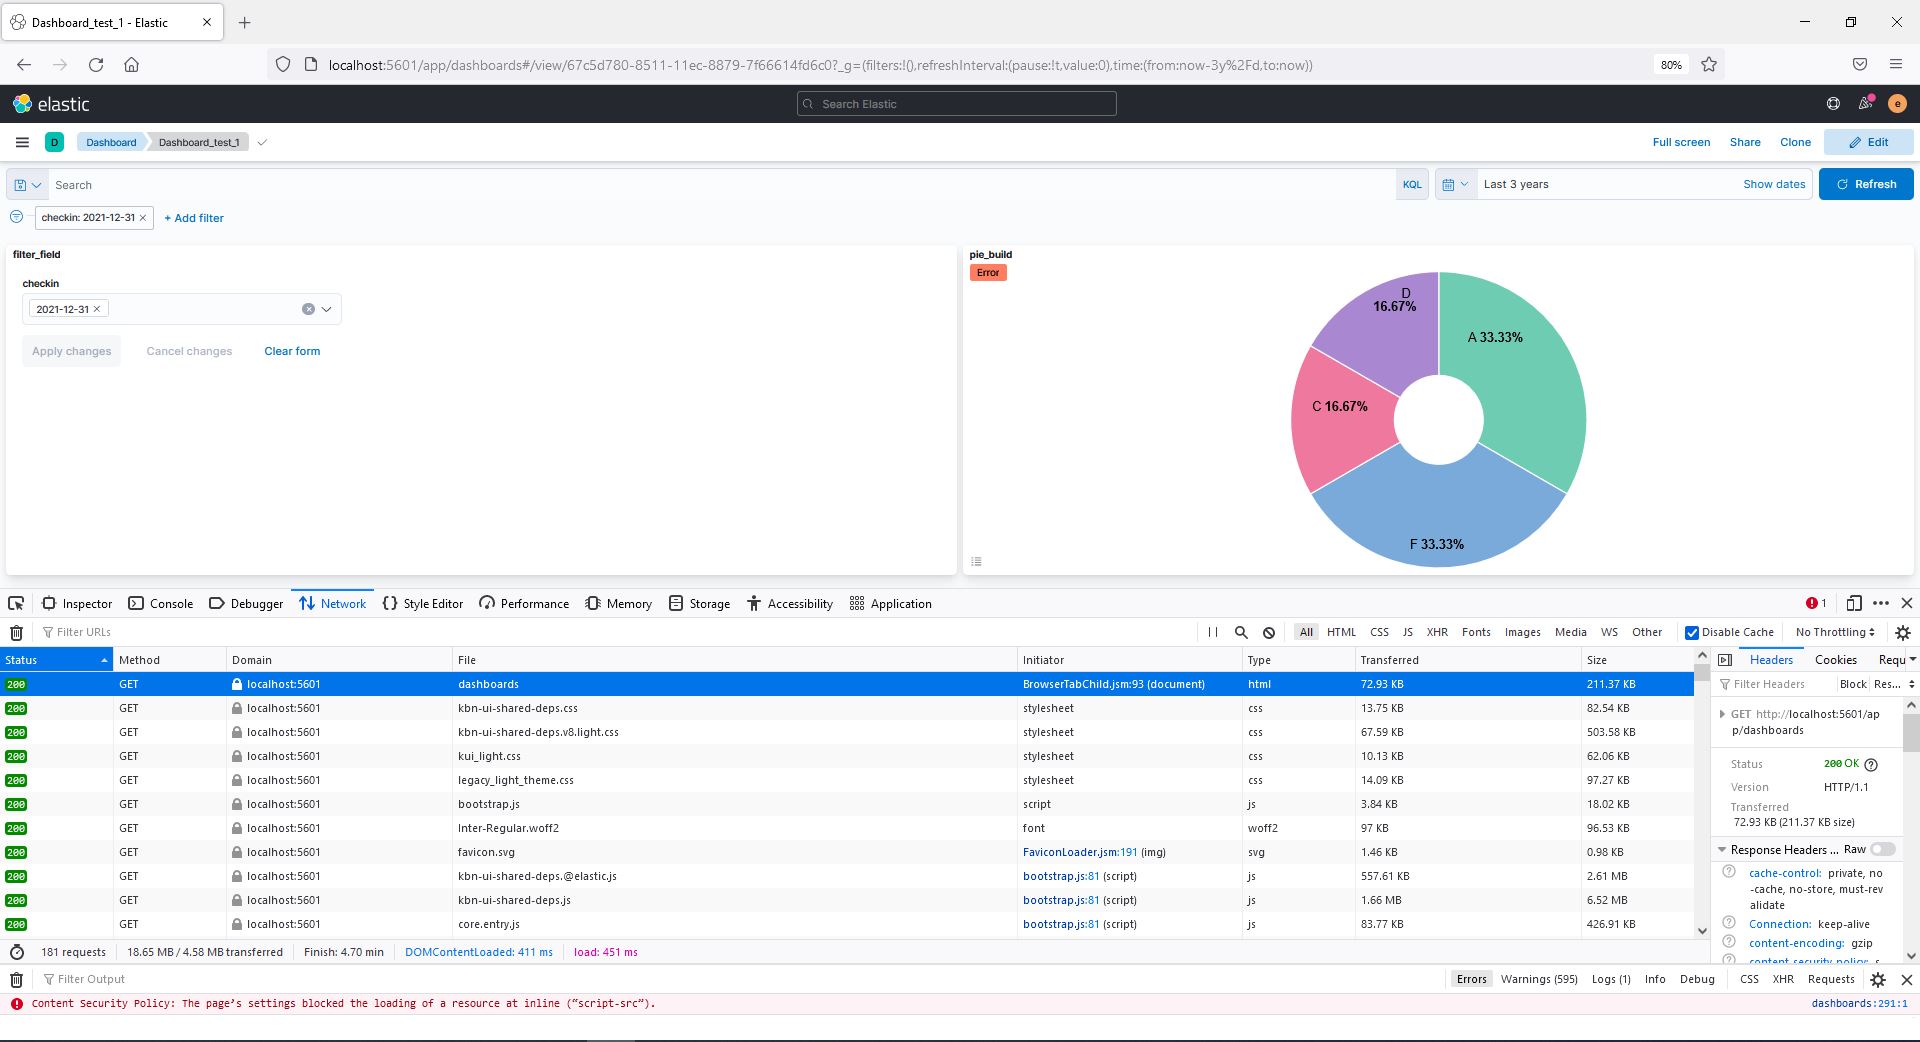Clear the network request log with the trash icon
Image resolution: width=1920 pixels, height=1042 pixels.
click(x=16, y=632)
